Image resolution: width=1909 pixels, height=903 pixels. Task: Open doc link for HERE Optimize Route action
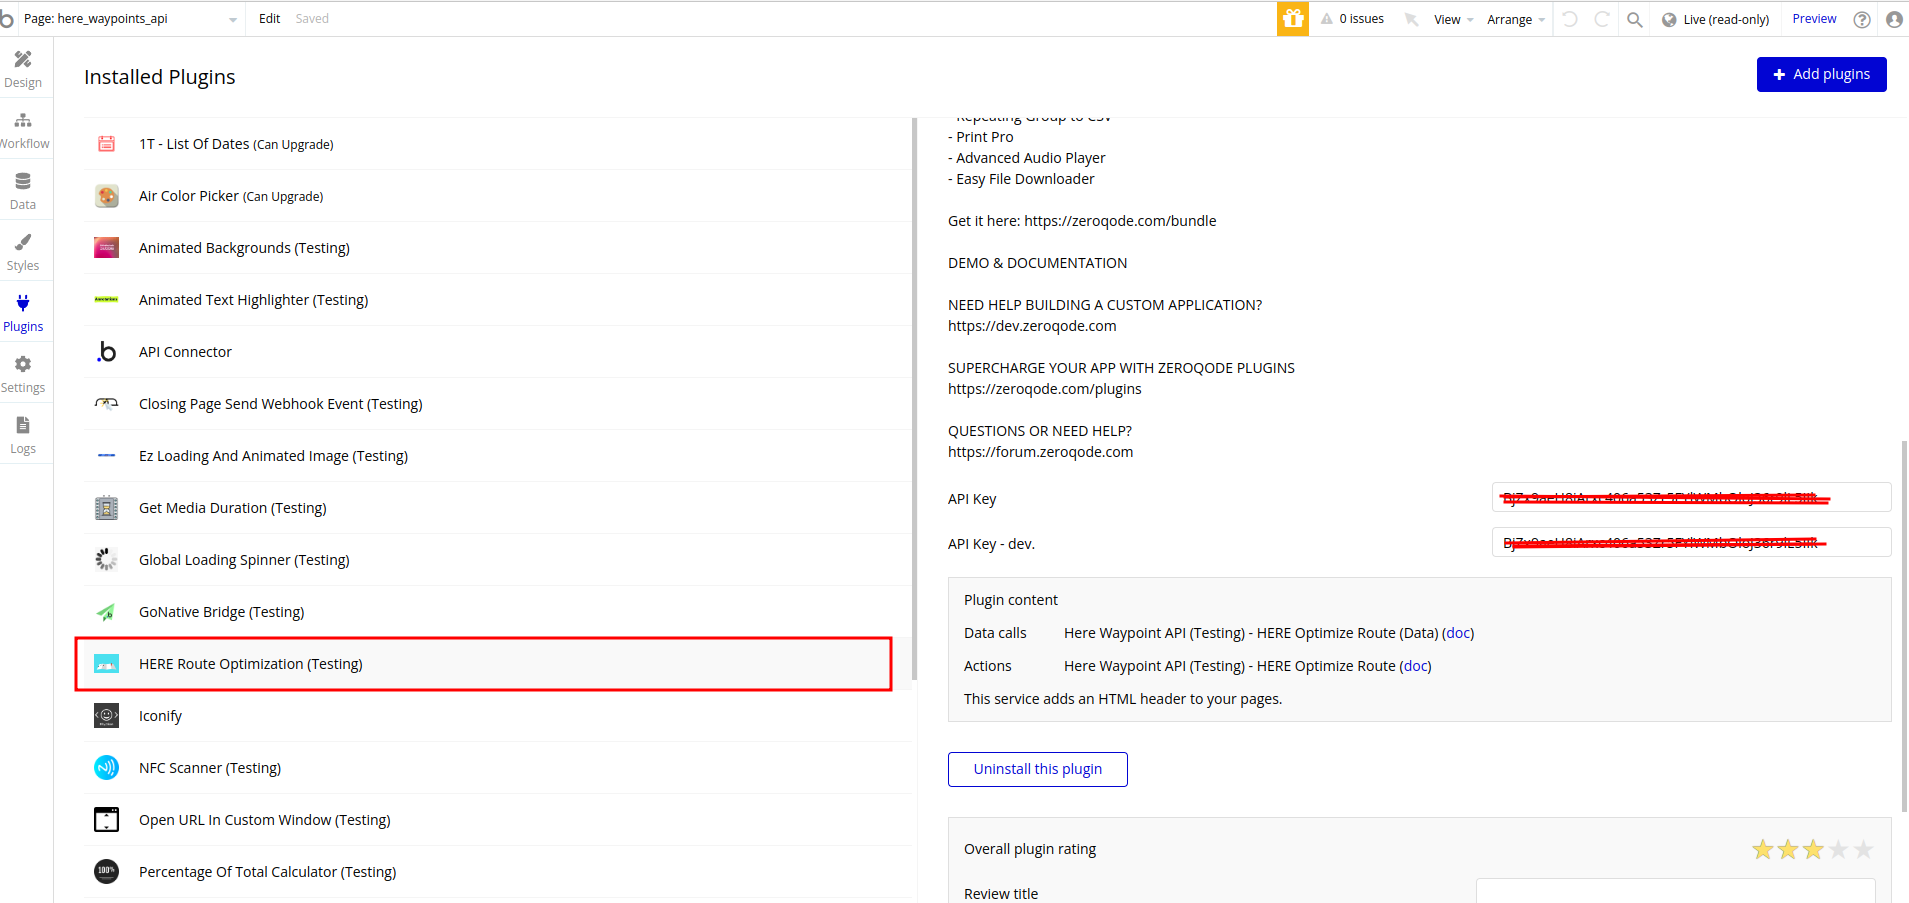pos(1415,666)
